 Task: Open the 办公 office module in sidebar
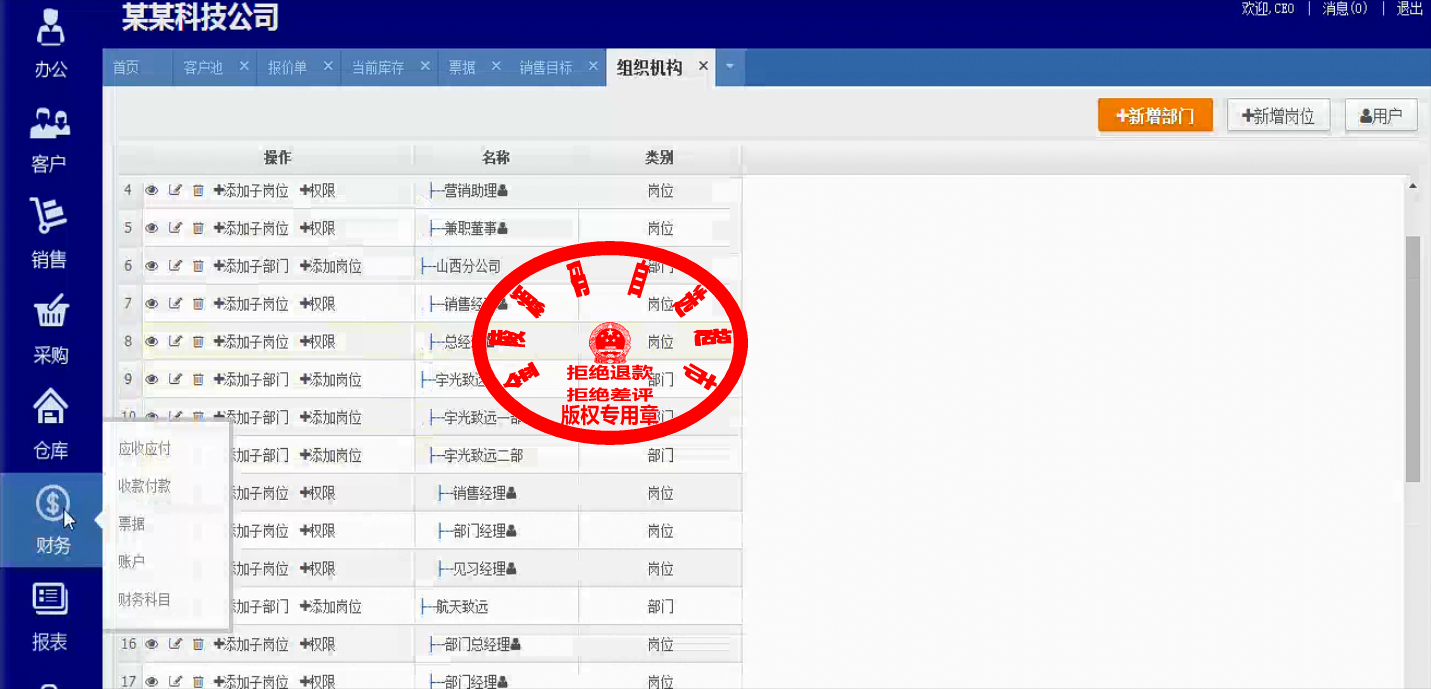(50, 43)
